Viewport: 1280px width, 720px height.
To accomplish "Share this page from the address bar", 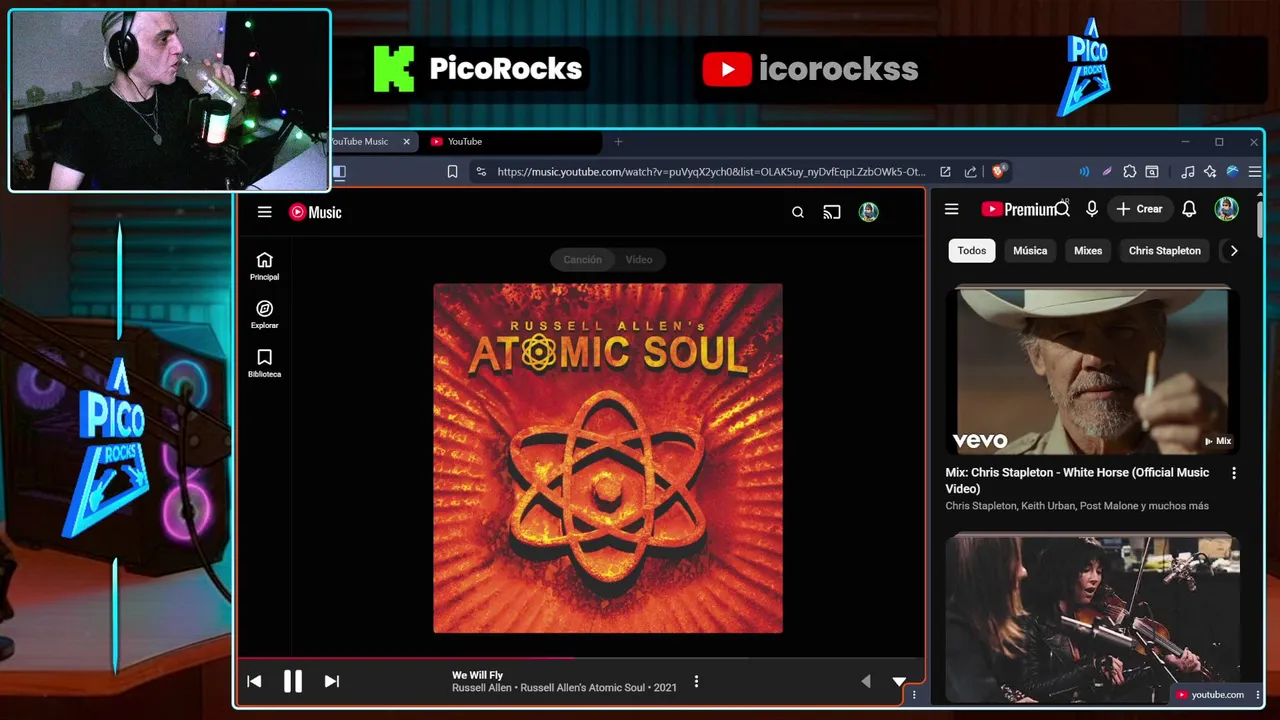I will [x=970, y=172].
